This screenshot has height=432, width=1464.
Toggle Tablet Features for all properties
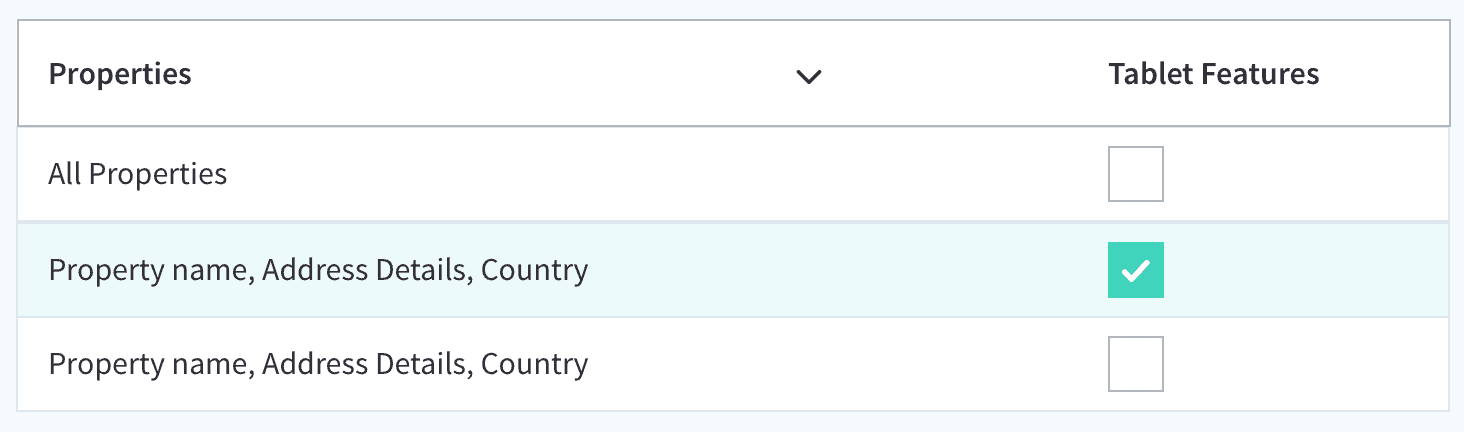[x=1135, y=174]
